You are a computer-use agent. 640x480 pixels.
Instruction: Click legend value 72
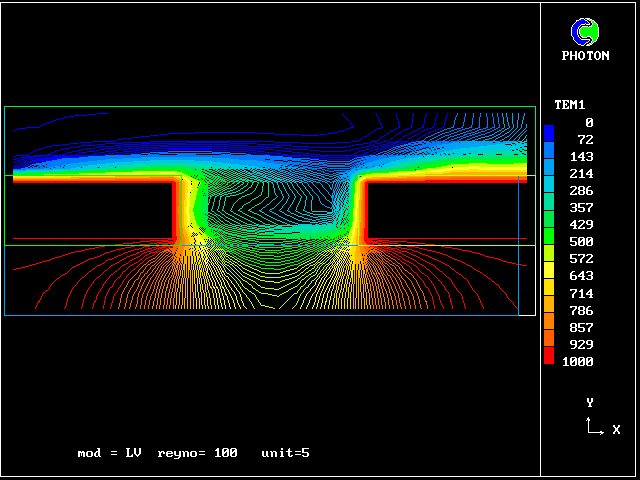click(585, 140)
